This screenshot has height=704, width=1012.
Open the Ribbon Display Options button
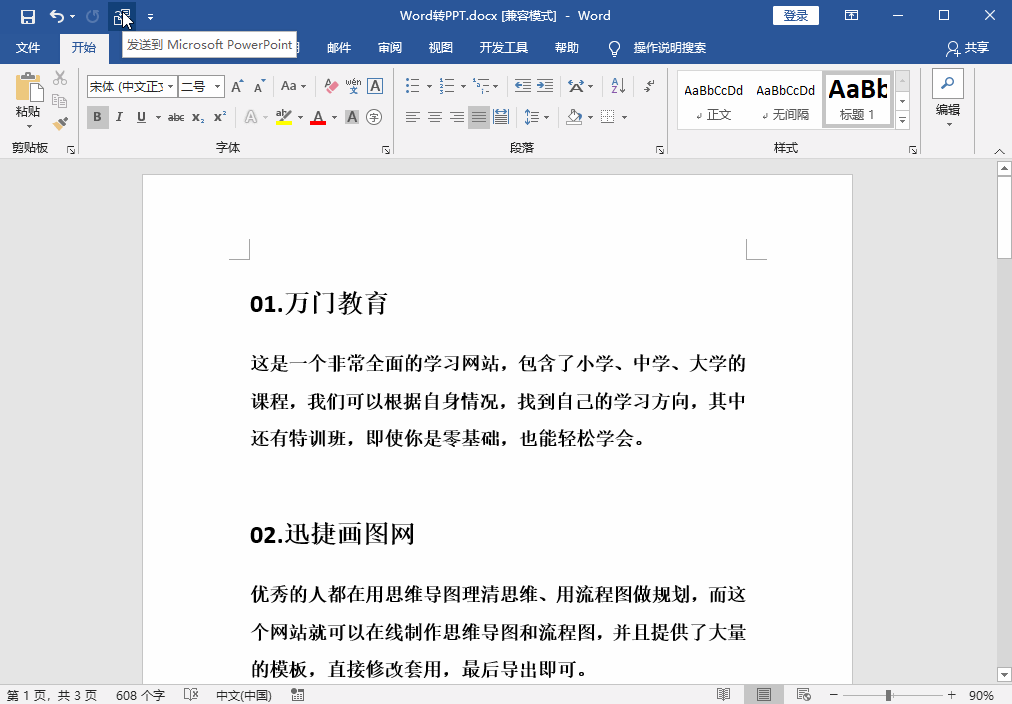click(x=851, y=15)
